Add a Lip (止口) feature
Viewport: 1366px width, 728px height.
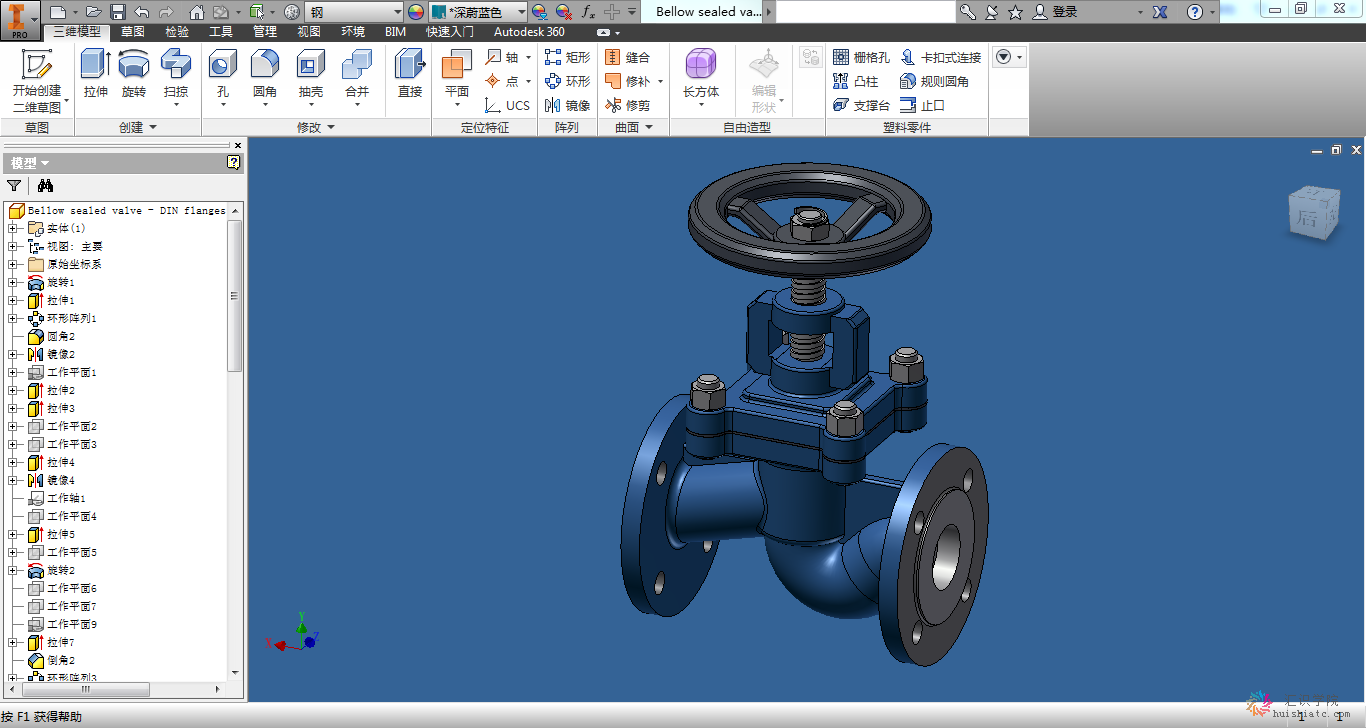pos(922,105)
